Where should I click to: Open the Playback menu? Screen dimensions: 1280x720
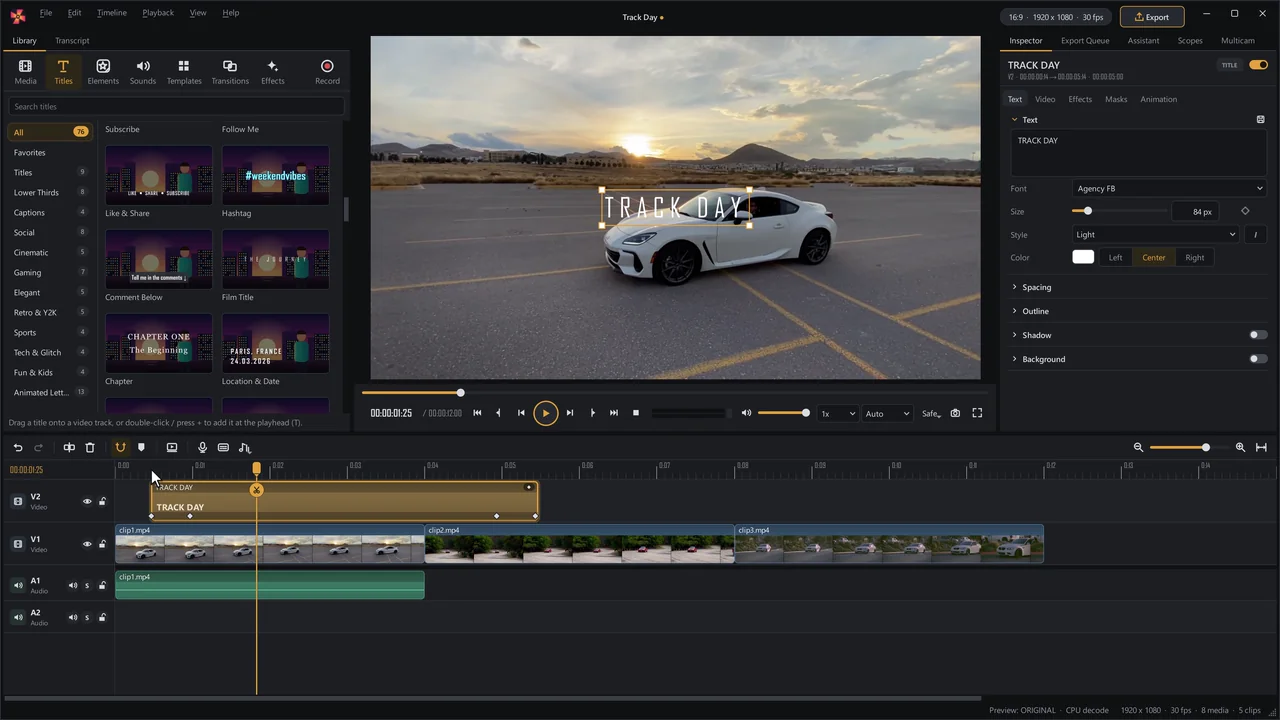pyautogui.click(x=158, y=13)
